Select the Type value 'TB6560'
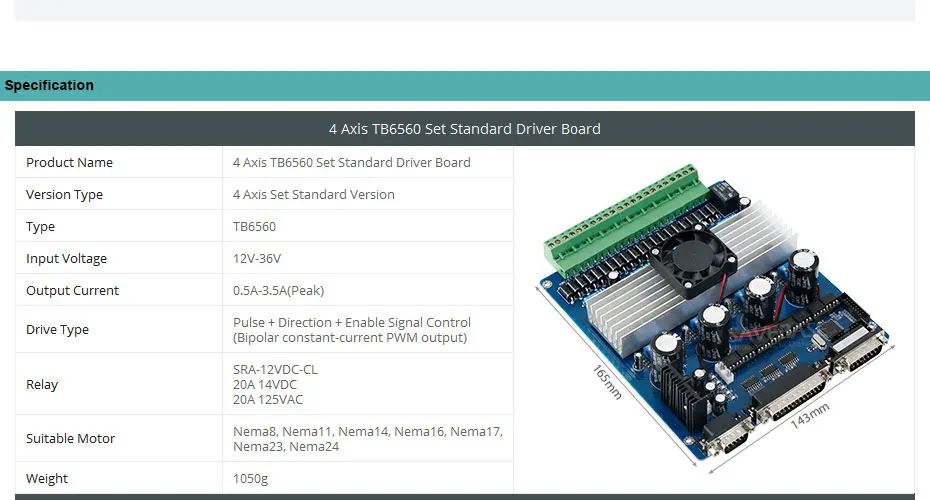This screenshot has height=500, width=930. [254, 226]
